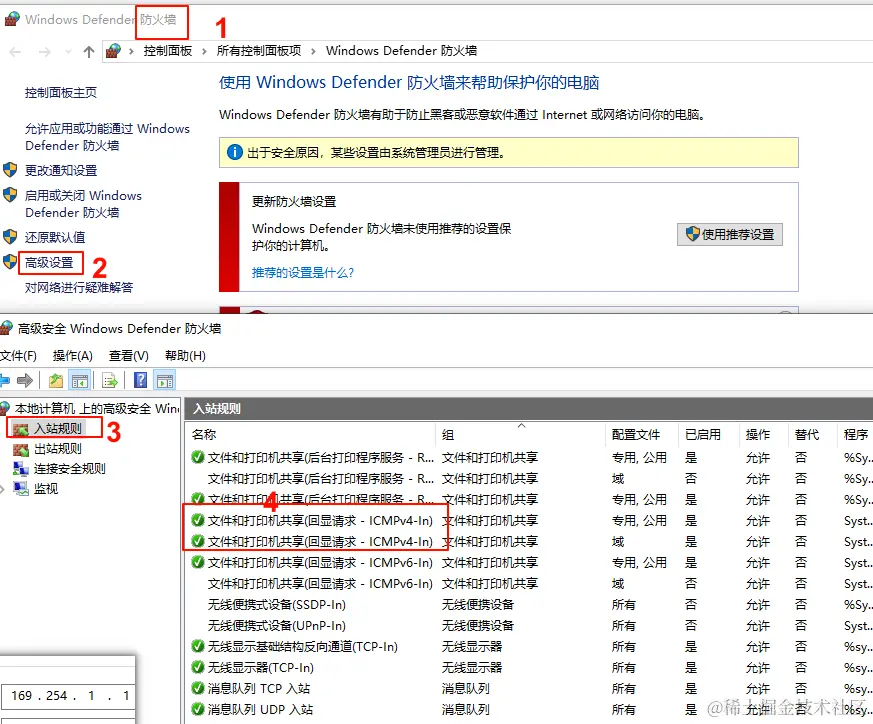This screenshot has height=724, width=873.
Task: Click the green check icon of 消息队列 TCP 入站
Action: point(198,688)
